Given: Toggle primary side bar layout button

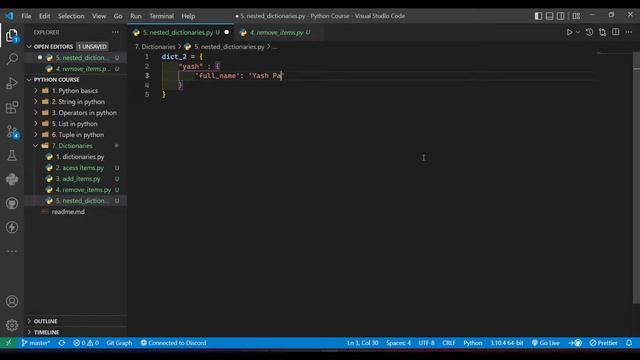Looking at the screenshot, I should [x=538, y=16].
